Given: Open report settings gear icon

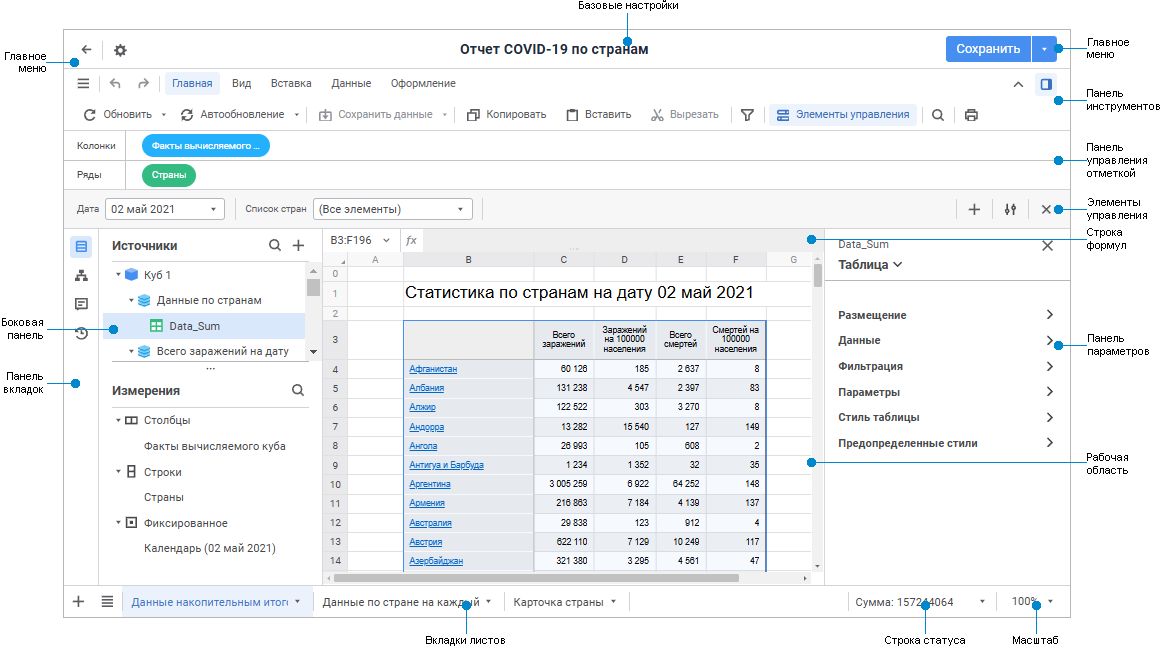Looking at the screenshot, I should 120,50.
